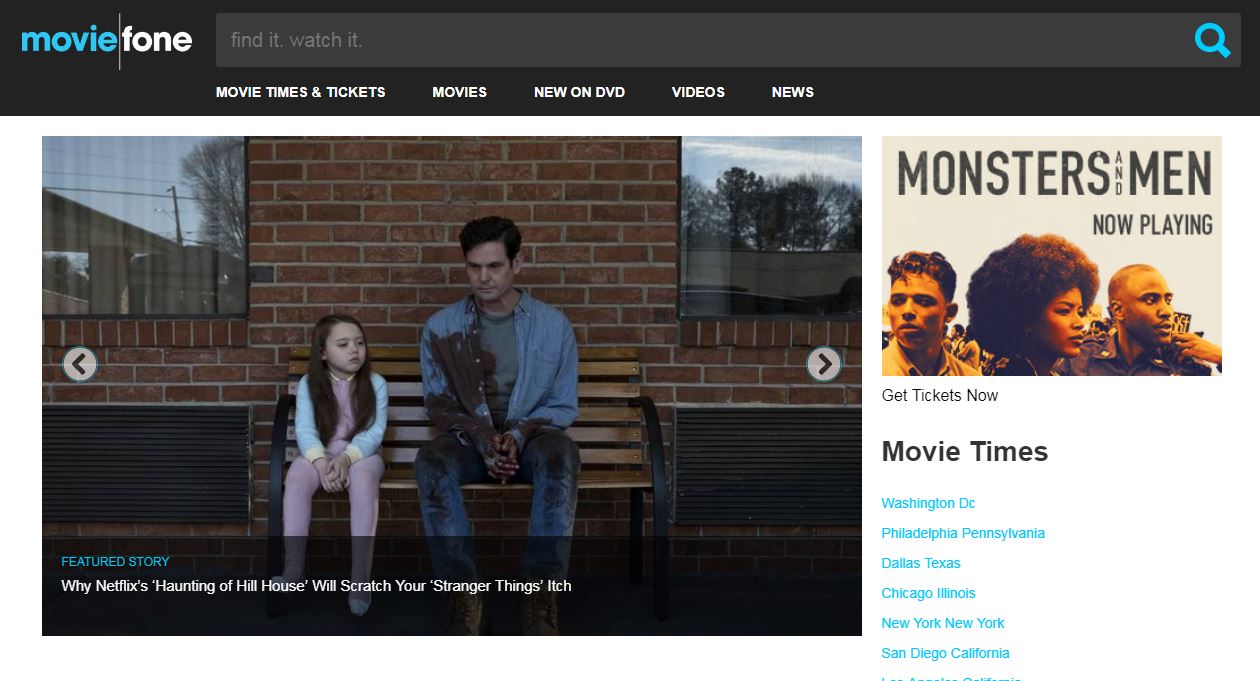1260x681 pixels.
Task: Open New on DVD menu
Action: pyautogui.click(x=579, y=92)
